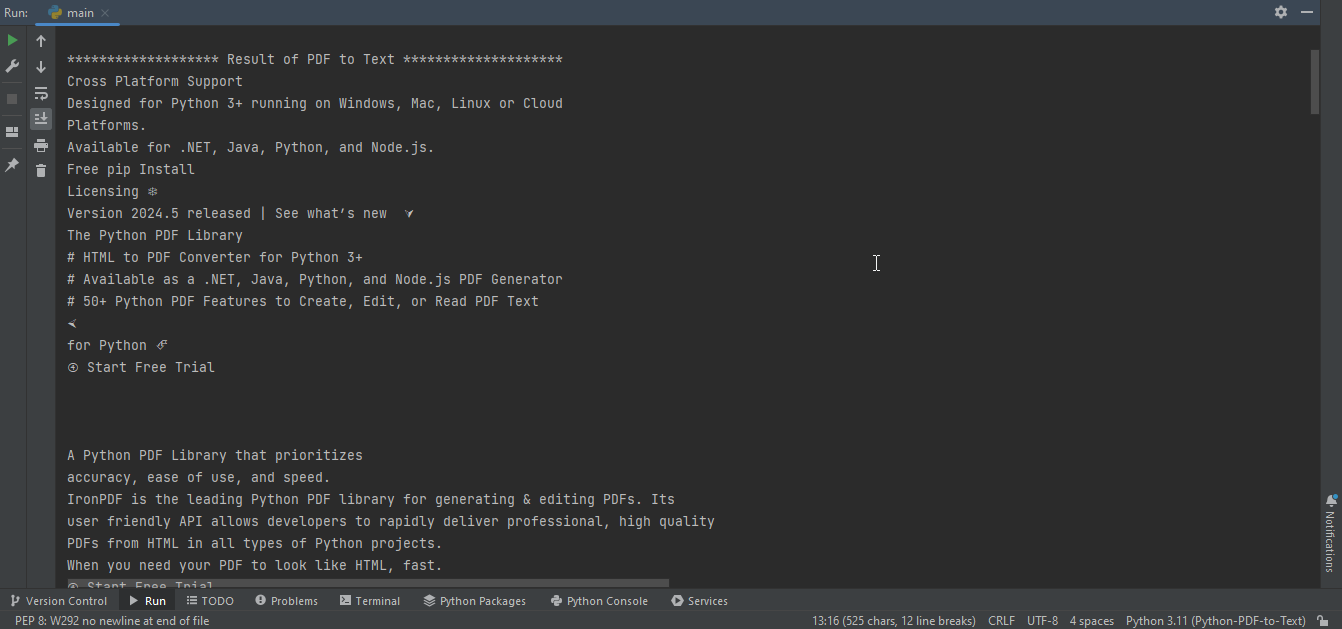Image resolution: width=1342 pixels, height=629 pixels.
Task: Switch to the Run tool window tab
Action: (x=147, y=601)
